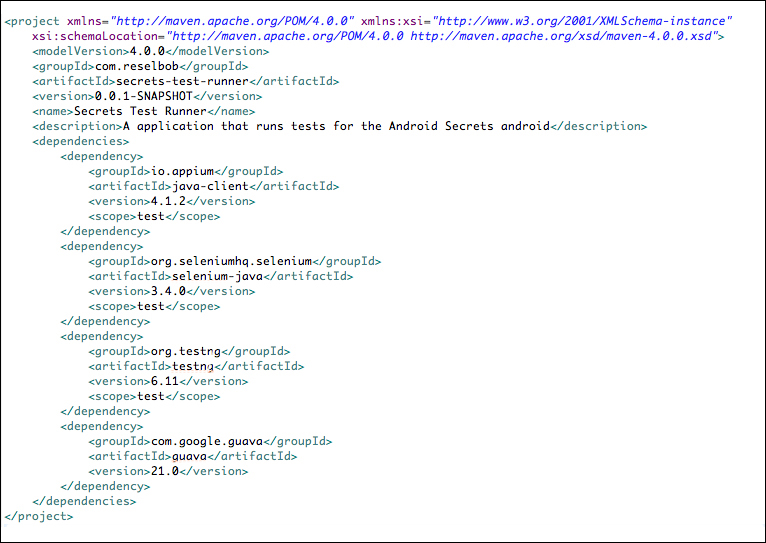Click the version 0.0.1-SNAPSHOT text

(144, 96)
